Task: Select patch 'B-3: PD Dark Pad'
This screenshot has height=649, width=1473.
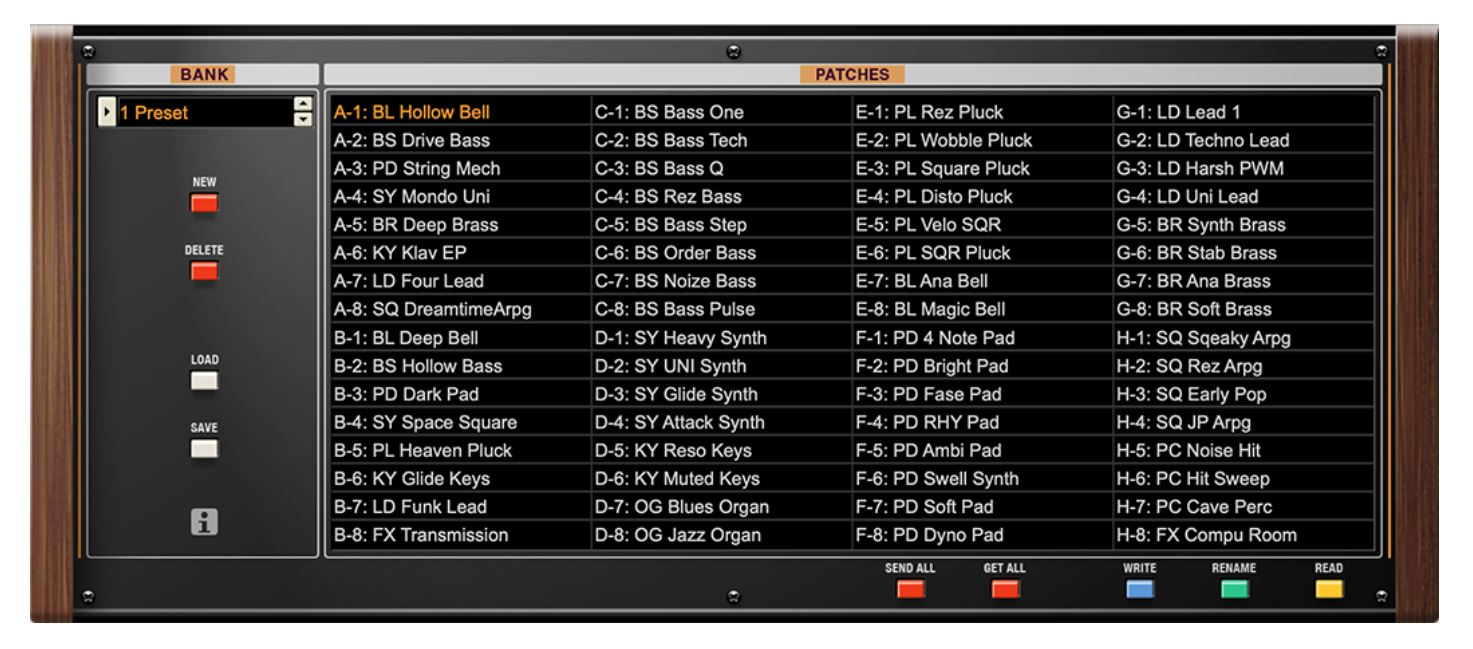Action: tap(461, 394)
